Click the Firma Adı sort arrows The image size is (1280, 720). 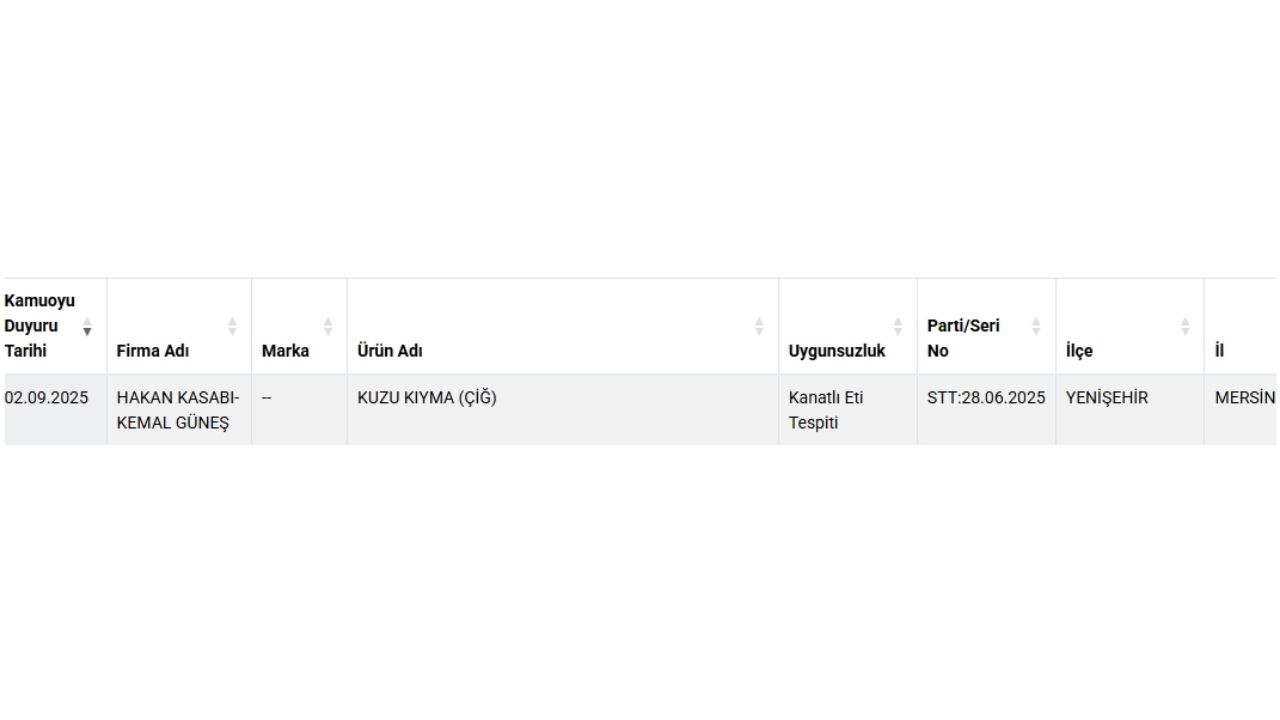[x=232, y=326]
